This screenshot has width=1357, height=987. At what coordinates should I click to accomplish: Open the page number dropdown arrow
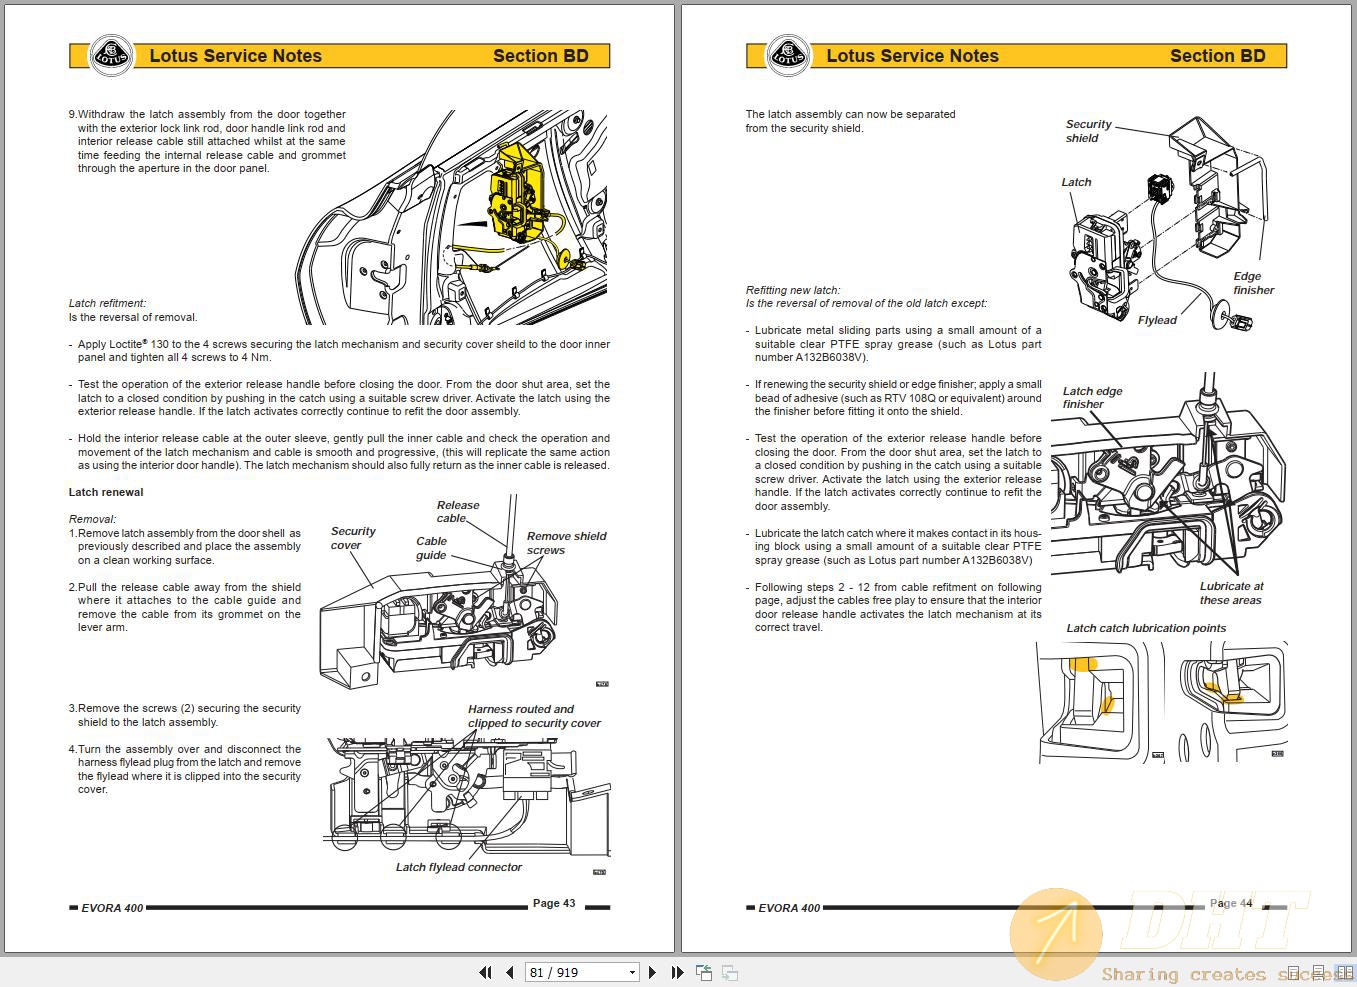632,972
